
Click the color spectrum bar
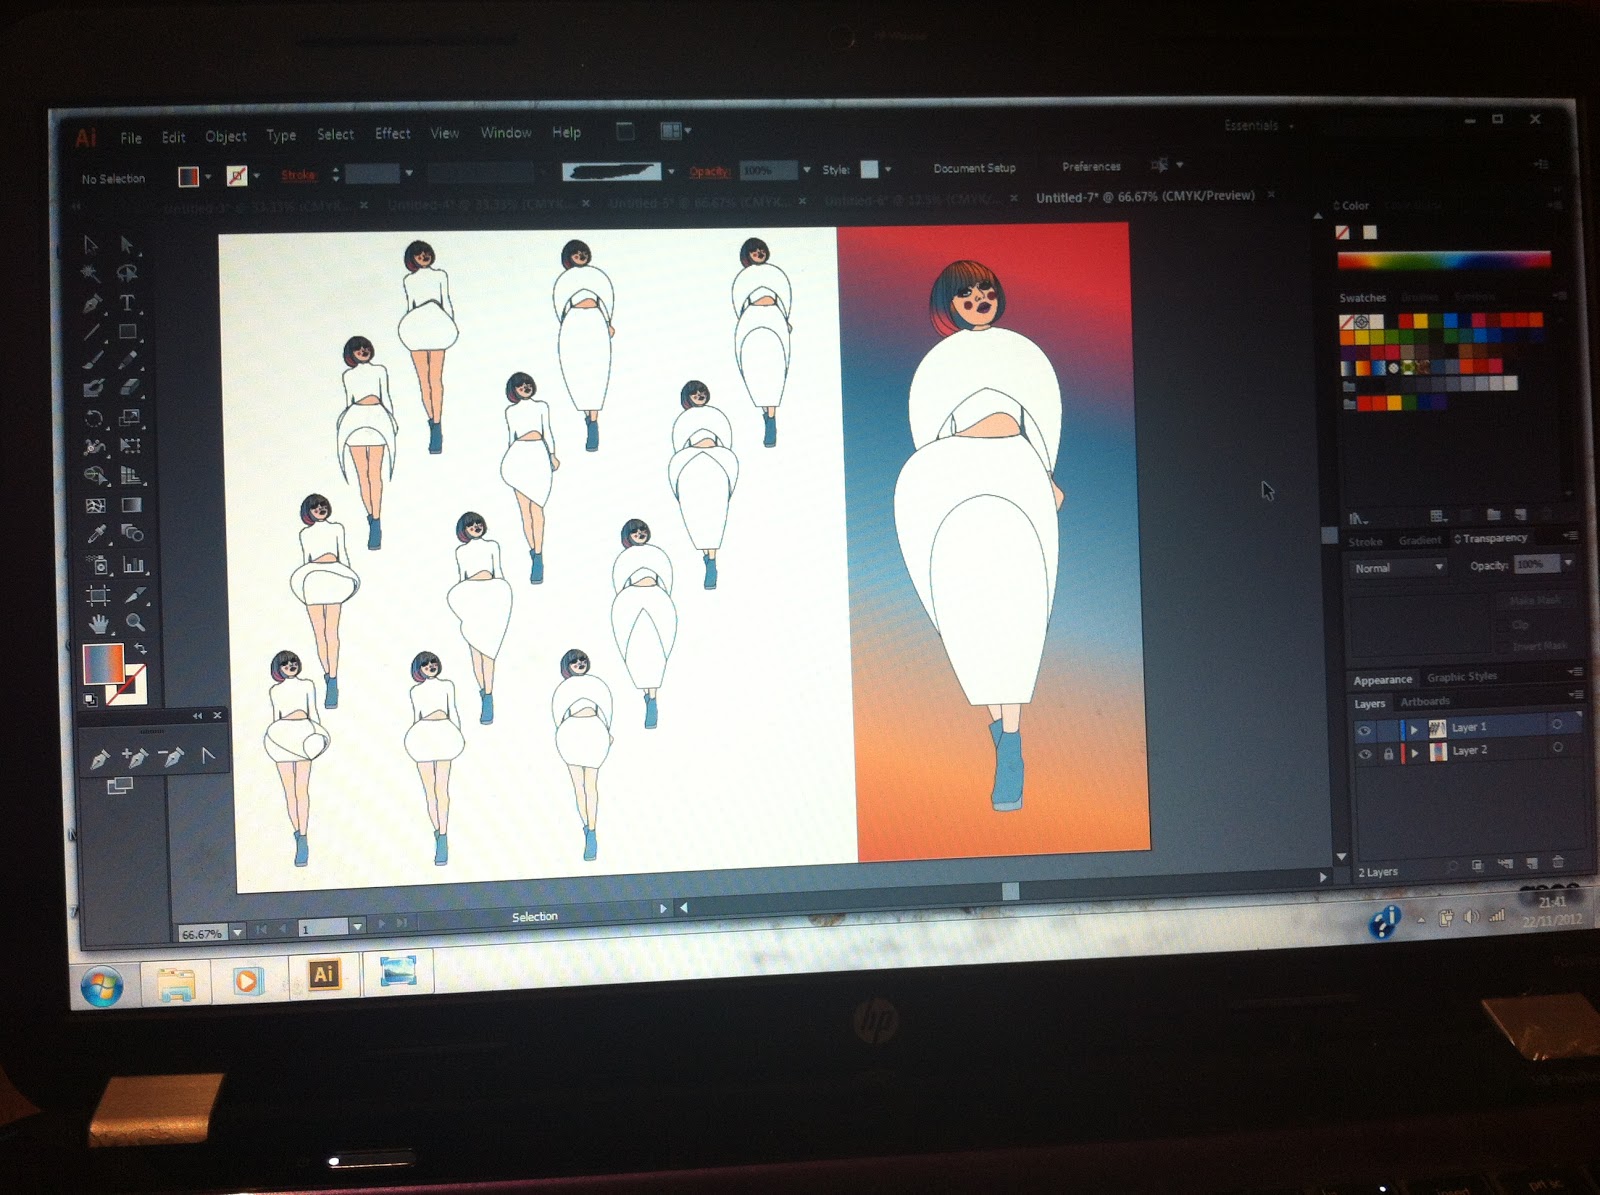[1443, 261]
